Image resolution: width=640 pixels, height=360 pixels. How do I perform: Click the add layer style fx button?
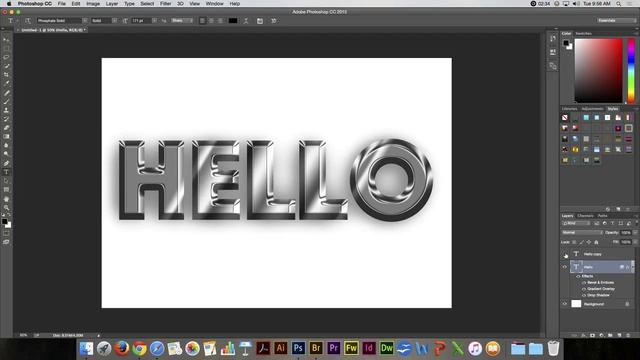pos(583,335)
